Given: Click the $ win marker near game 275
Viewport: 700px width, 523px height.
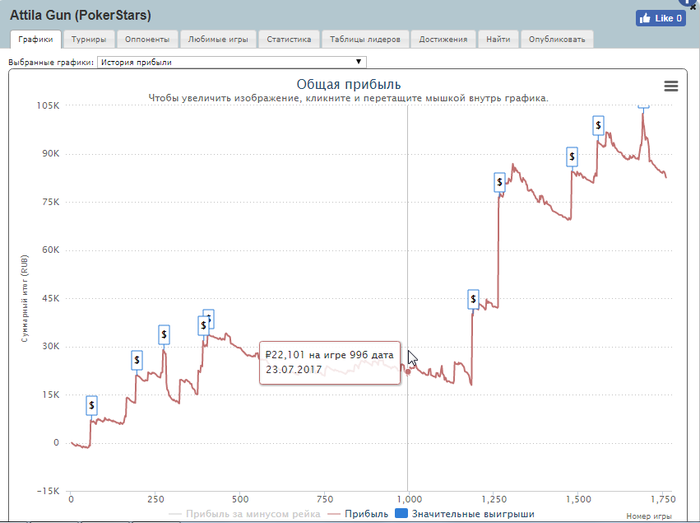Looking at the screenshot, I should (x=164, y=334).
